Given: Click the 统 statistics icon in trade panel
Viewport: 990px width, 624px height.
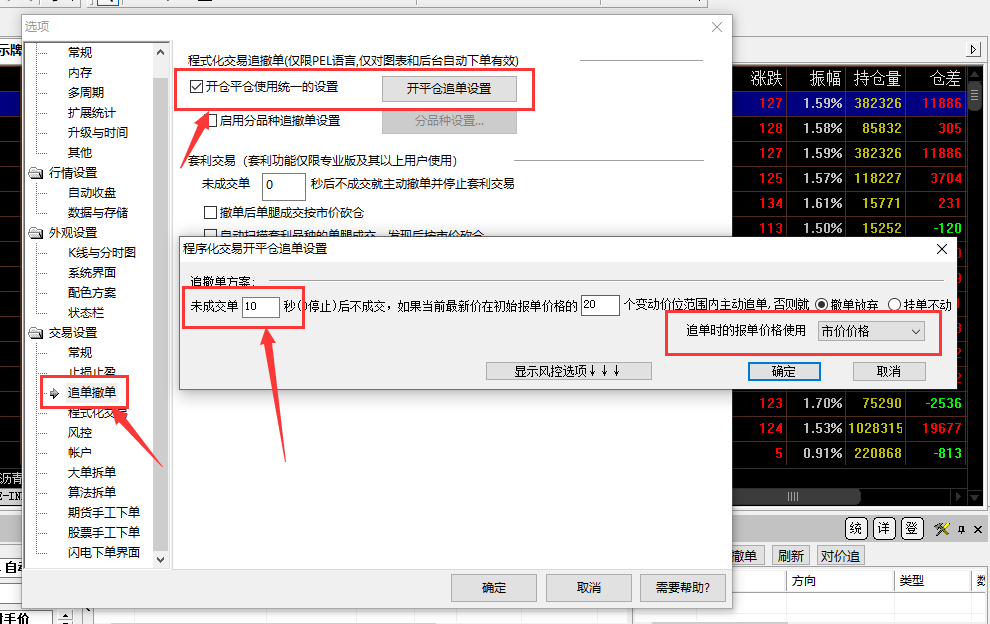Looking at the screenshot, I should click(856, 529).
